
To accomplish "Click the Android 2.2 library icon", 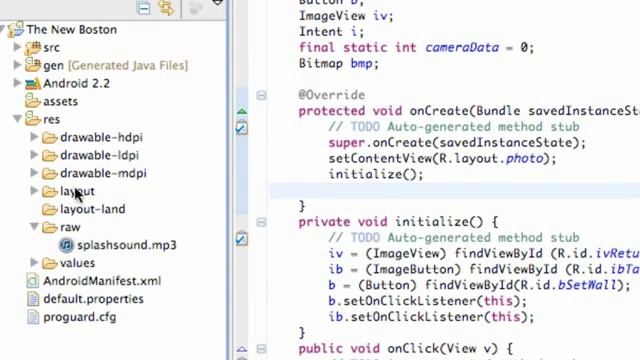I will pyautogui.click(x=33, y=84).
